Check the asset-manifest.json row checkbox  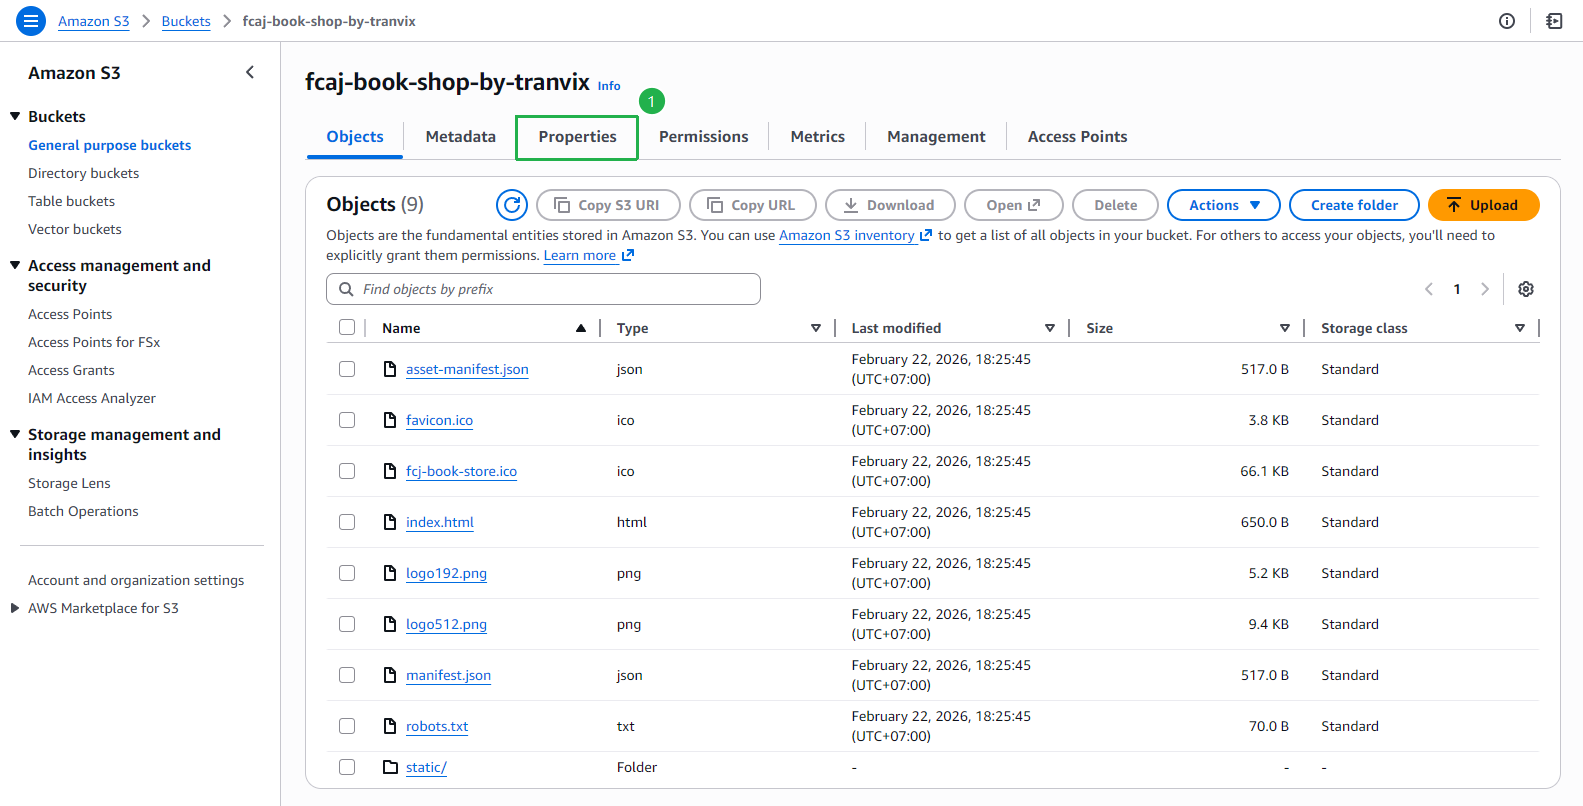coord(347,369)
